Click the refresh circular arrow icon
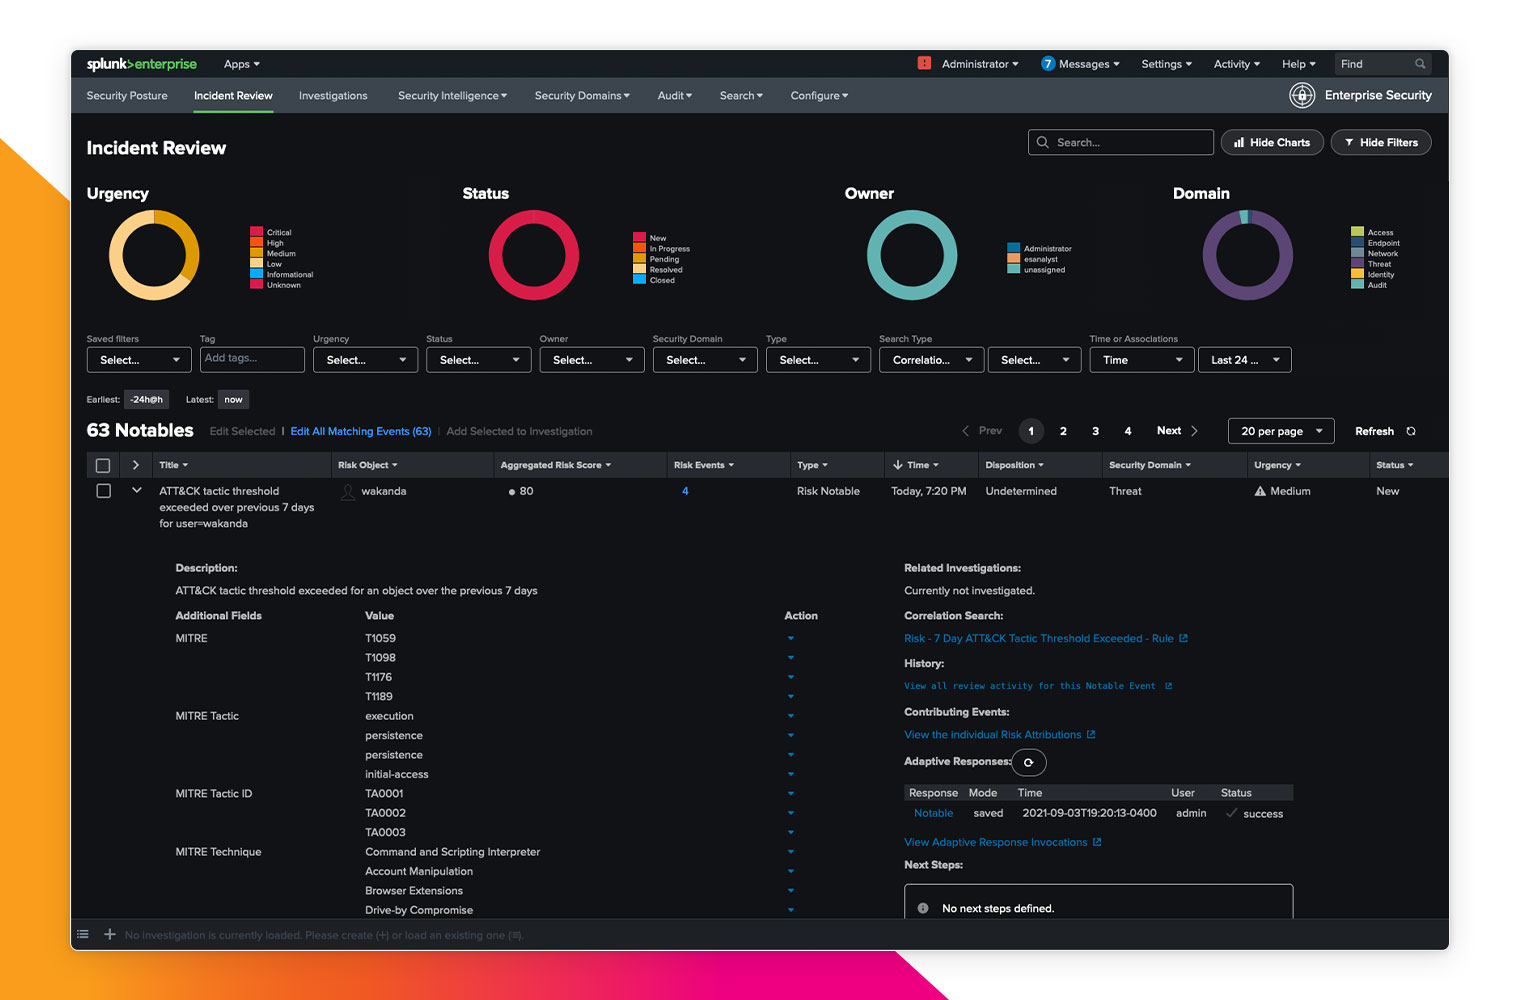 click(1411, 431)
